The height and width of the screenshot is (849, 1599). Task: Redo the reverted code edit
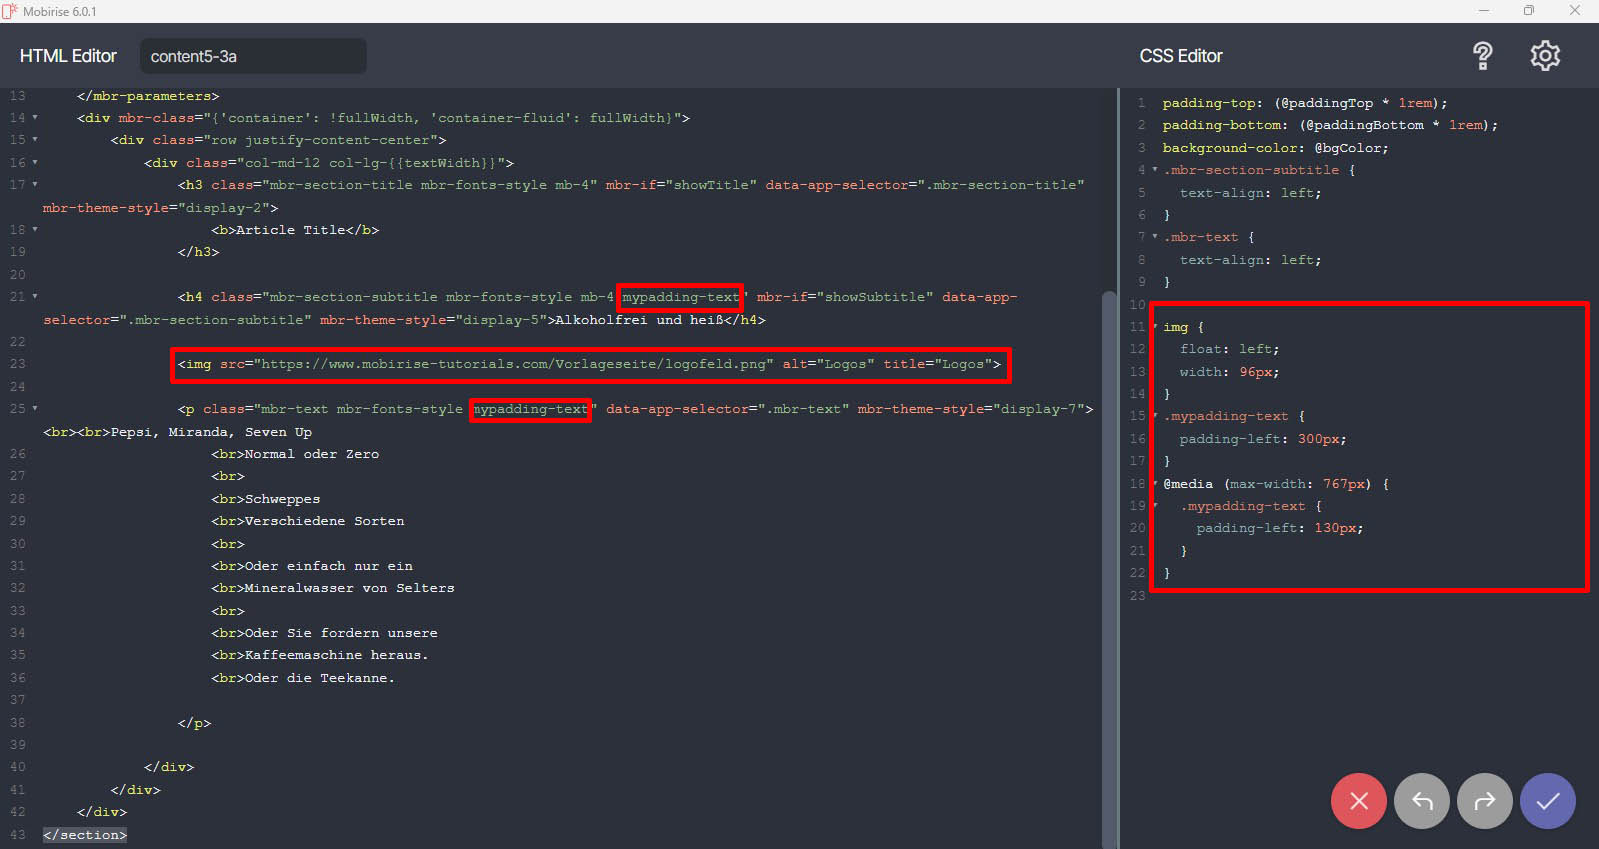[x=1484, y=801]
